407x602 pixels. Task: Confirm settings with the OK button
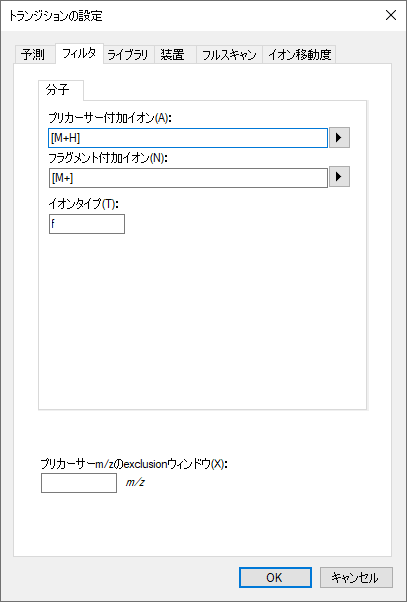click(x=275, y=577)
